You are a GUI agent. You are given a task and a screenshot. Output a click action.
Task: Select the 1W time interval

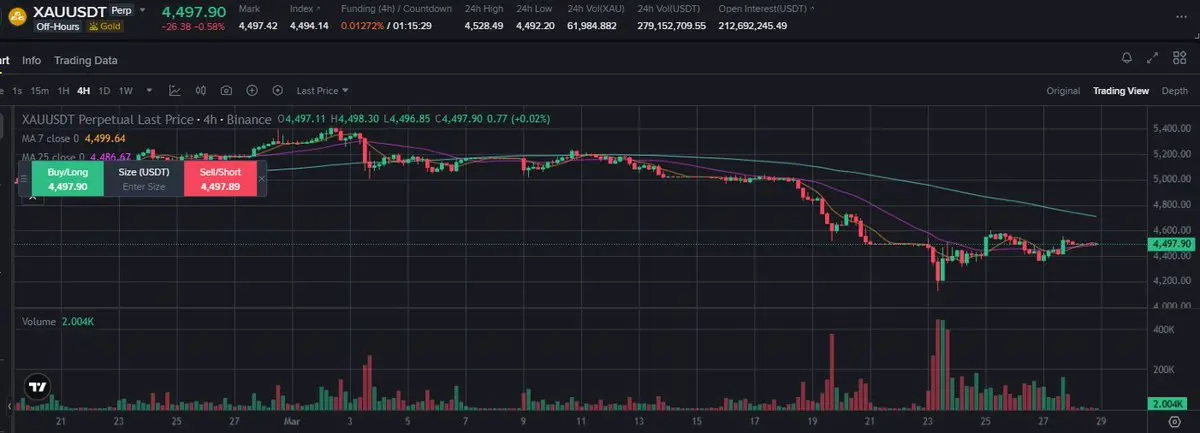click(x=125, y=90)
